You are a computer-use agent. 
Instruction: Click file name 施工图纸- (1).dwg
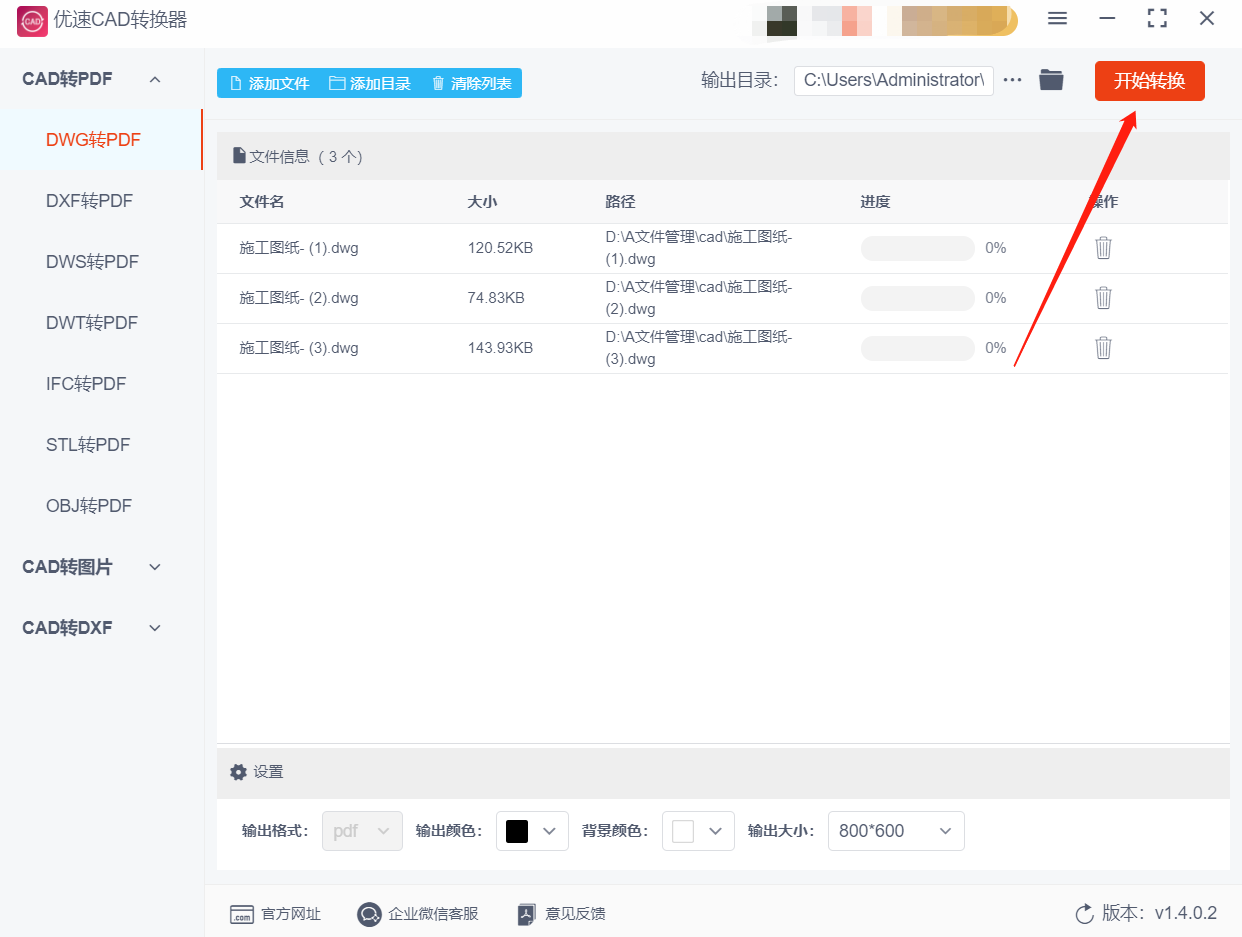[299, 248]
